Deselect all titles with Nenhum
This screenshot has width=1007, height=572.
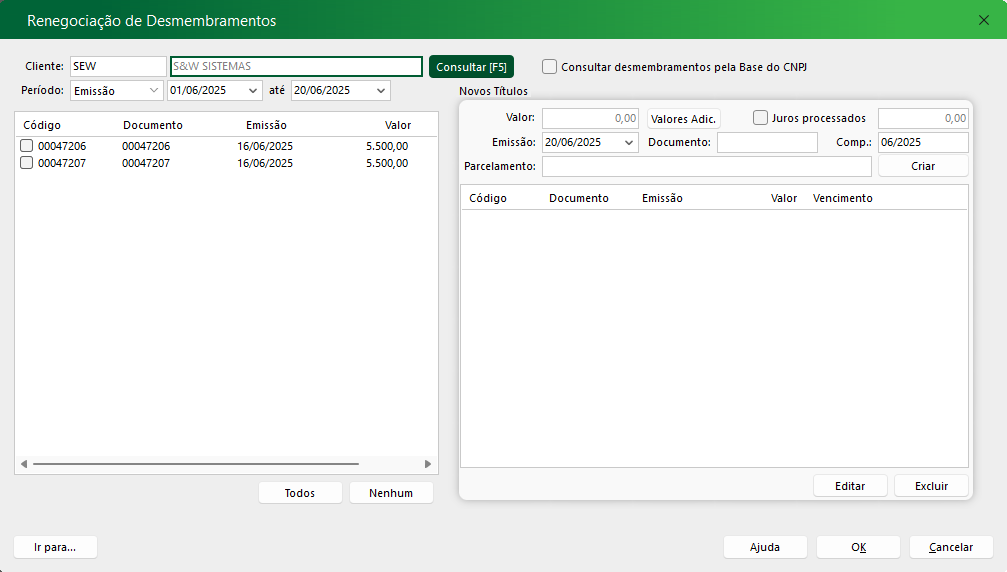391,493
